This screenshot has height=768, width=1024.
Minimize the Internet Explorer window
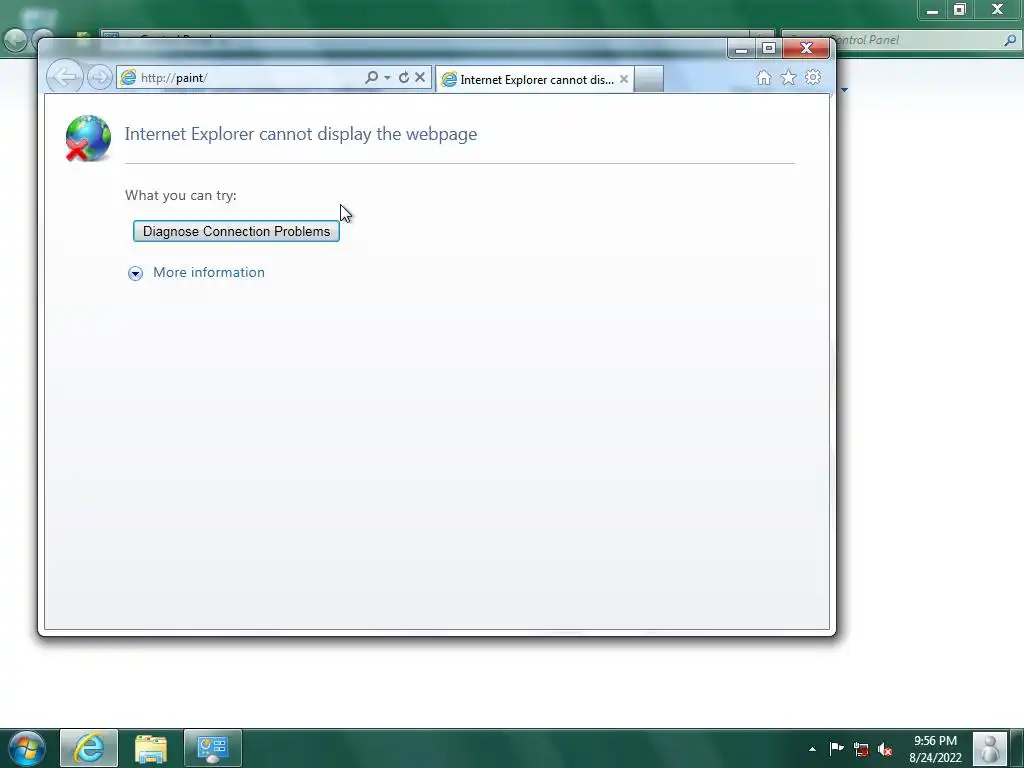[741, 49]
